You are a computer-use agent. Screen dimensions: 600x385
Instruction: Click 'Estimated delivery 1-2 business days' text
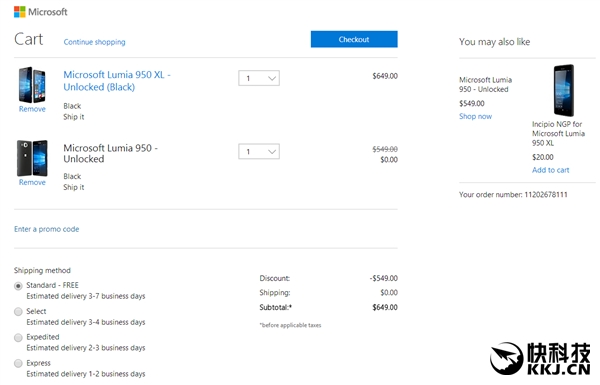pyautogui.click(x=86, y=374)
